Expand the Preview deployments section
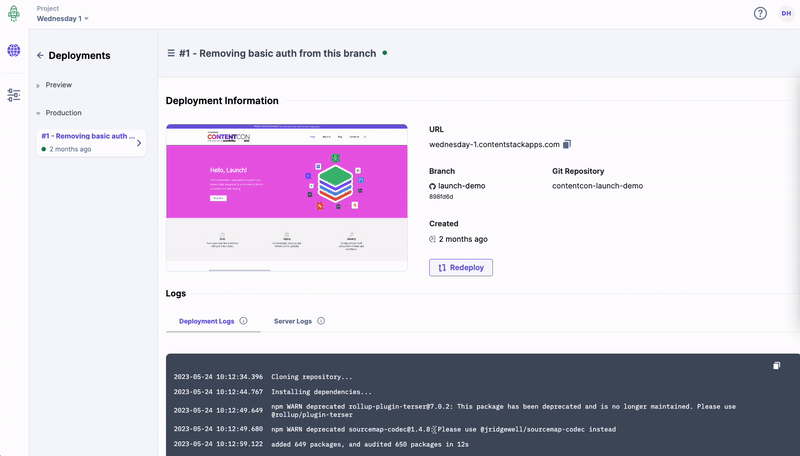Screen dimensions: 800x456 [x=39, y=85]
